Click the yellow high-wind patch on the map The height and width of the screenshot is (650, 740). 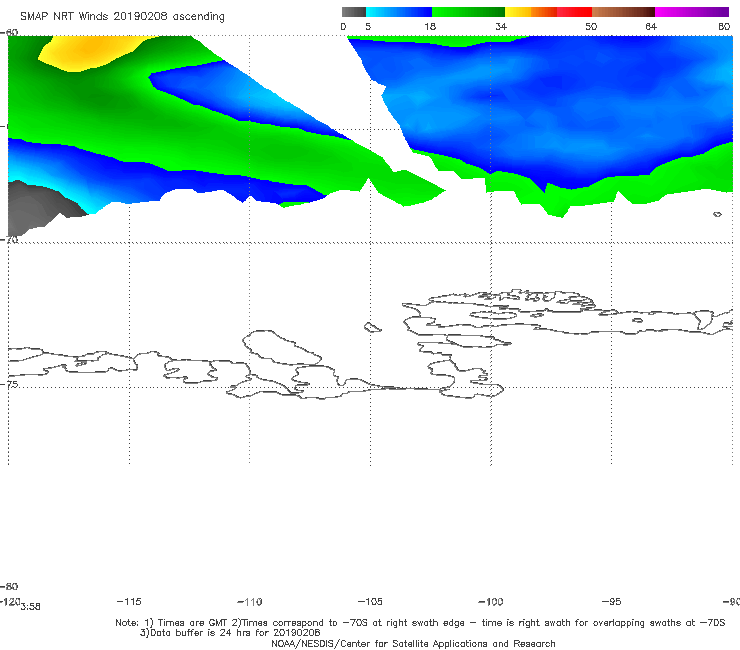tap(92, 52)
